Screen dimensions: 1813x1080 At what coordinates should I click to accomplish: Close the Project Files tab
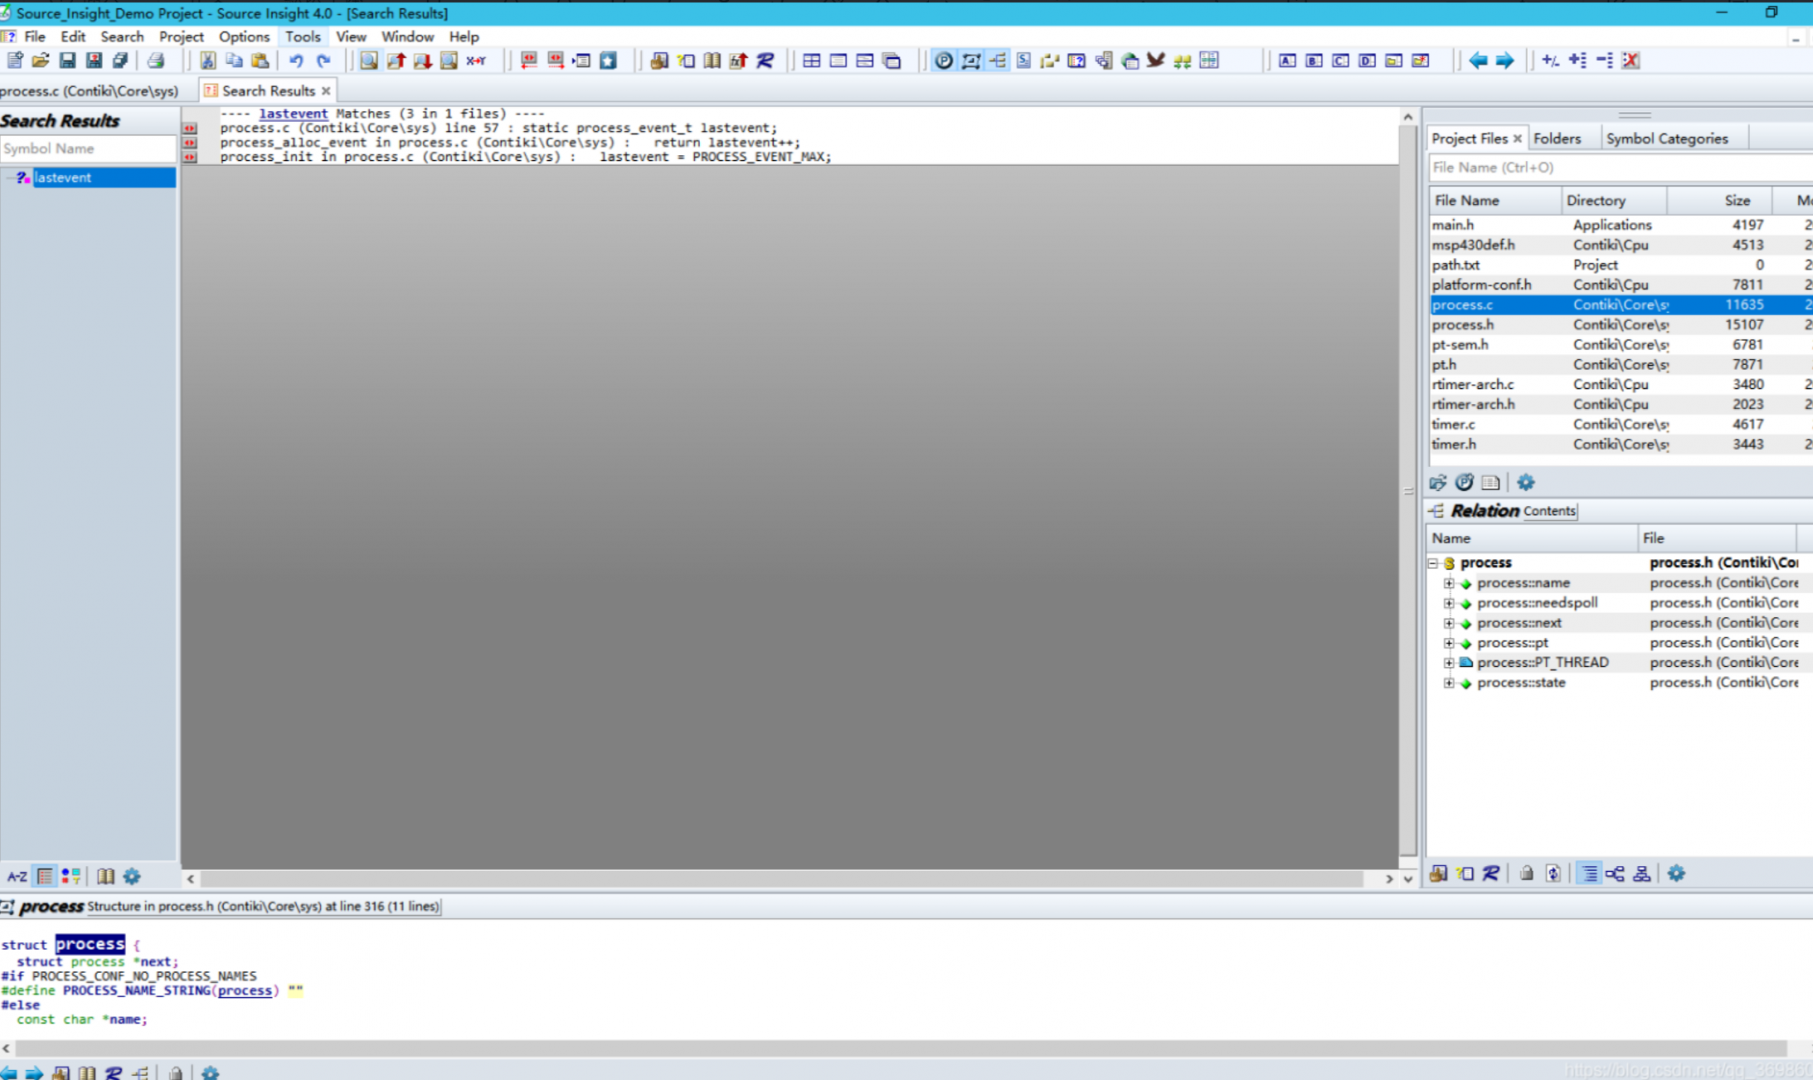pos(1517,138)
